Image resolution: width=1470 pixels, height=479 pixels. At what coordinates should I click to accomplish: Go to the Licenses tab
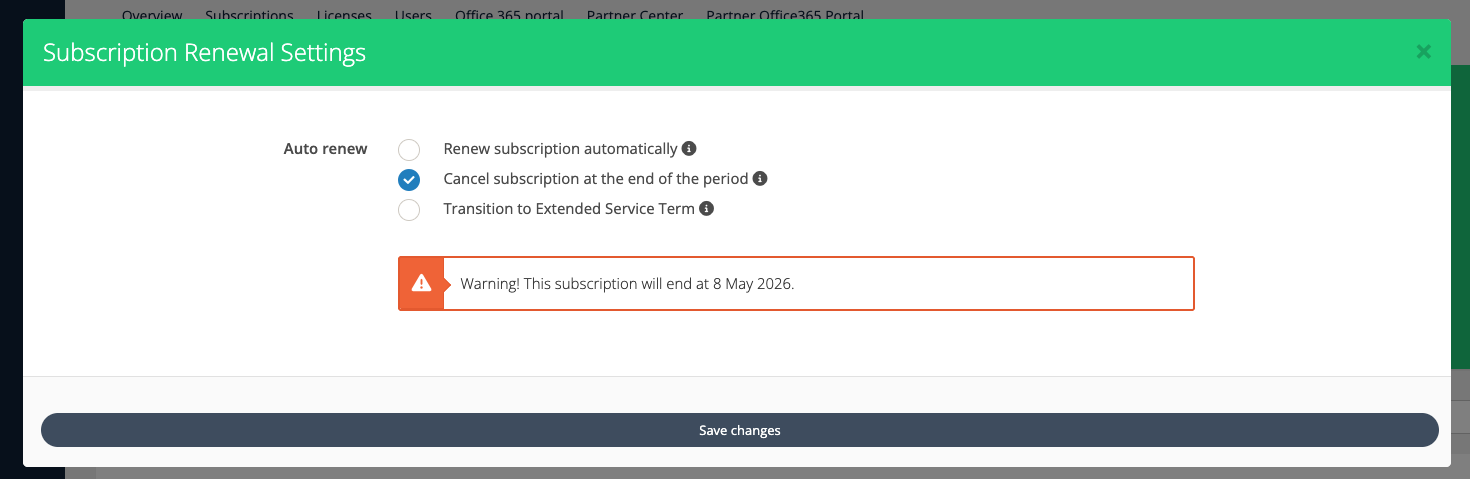click(344, 14)
